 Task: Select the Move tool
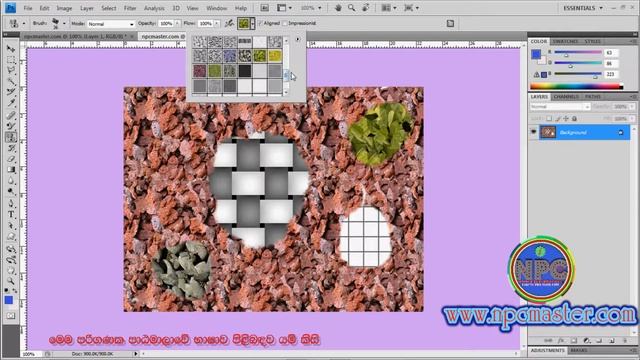11,49
